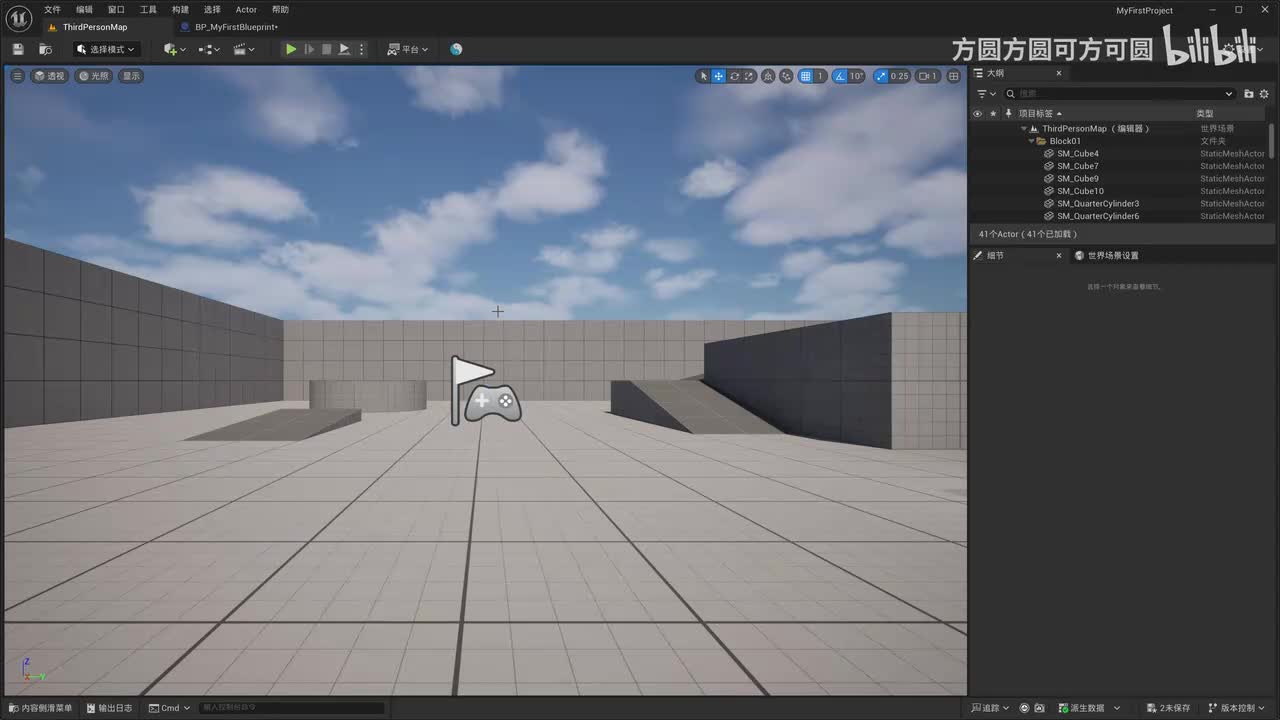Open the 平台 Platforms dropdown

(408, 49)
